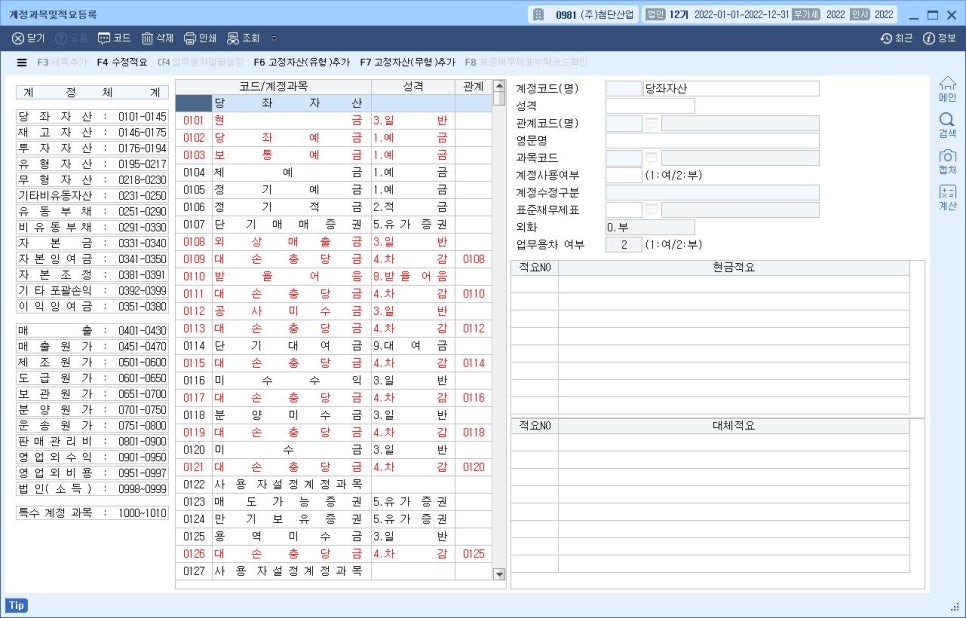Click the 성격 input field

650,106
